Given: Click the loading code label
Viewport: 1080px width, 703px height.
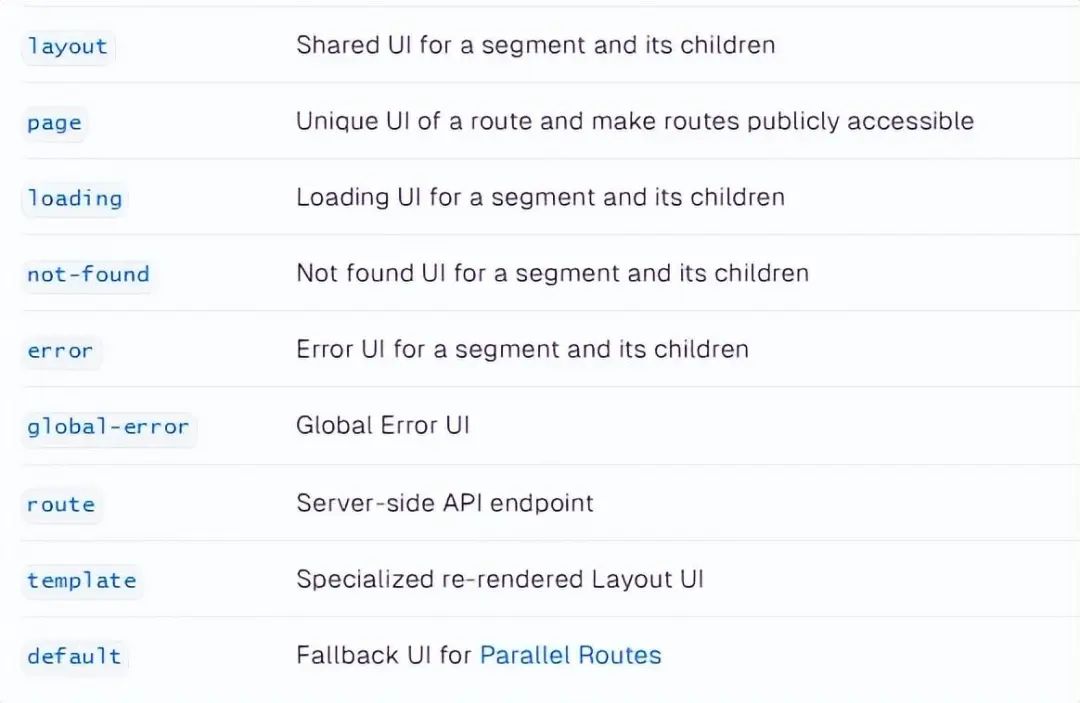Looking at the screenshot, I should click(x=74, y=198).
